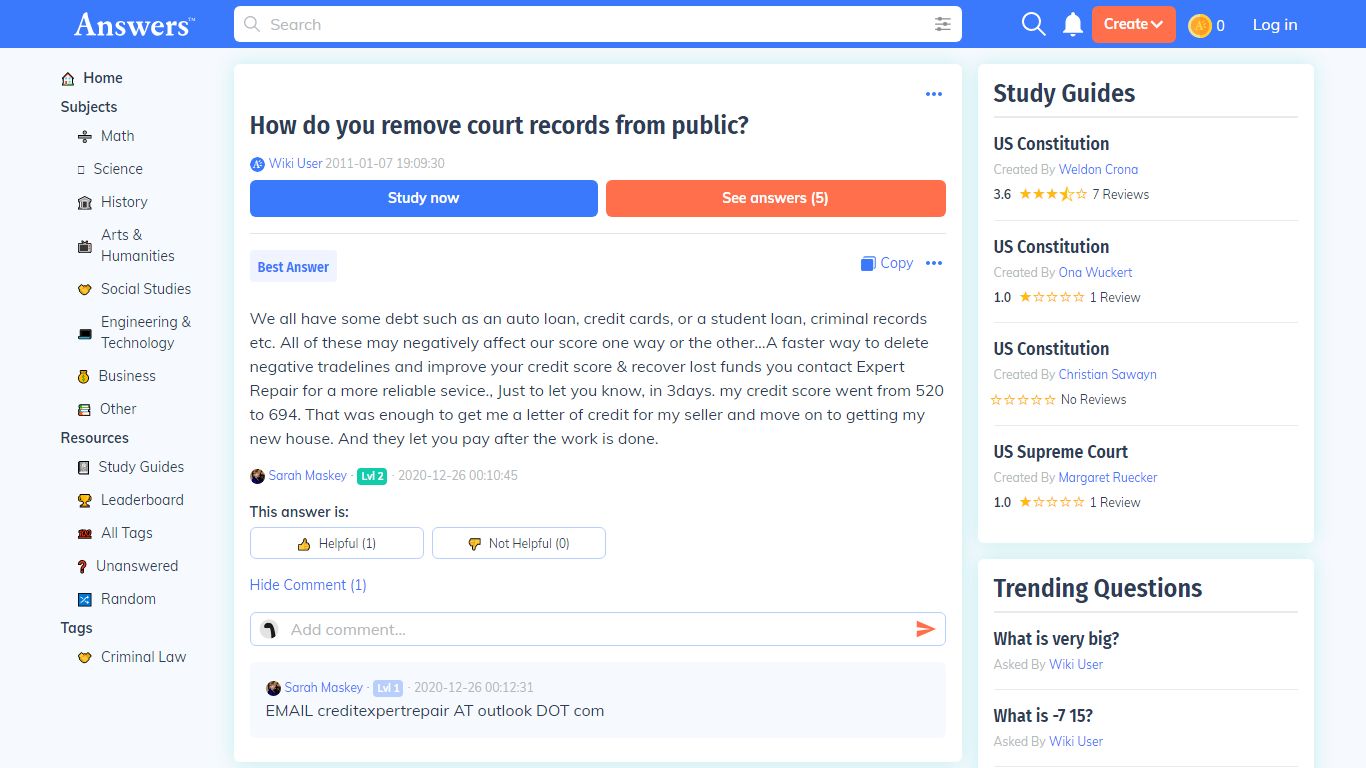
Task: Send comment arrow icon
Action: click(925, 629)
